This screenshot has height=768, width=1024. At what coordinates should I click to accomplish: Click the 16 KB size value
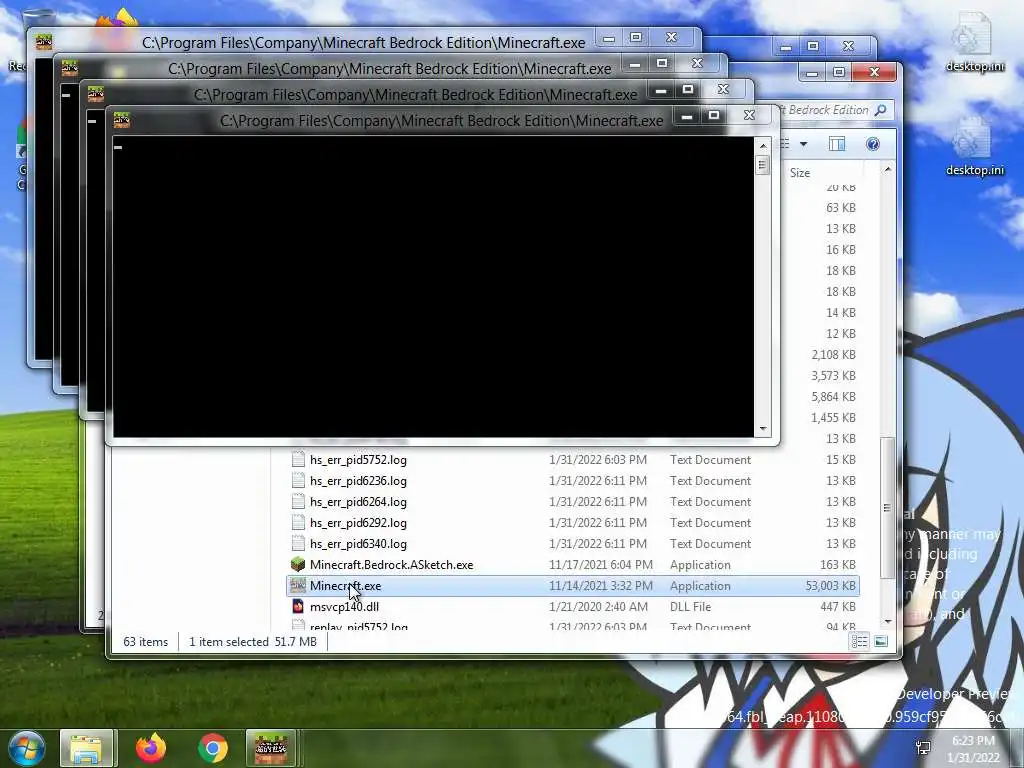coord(840,249)
